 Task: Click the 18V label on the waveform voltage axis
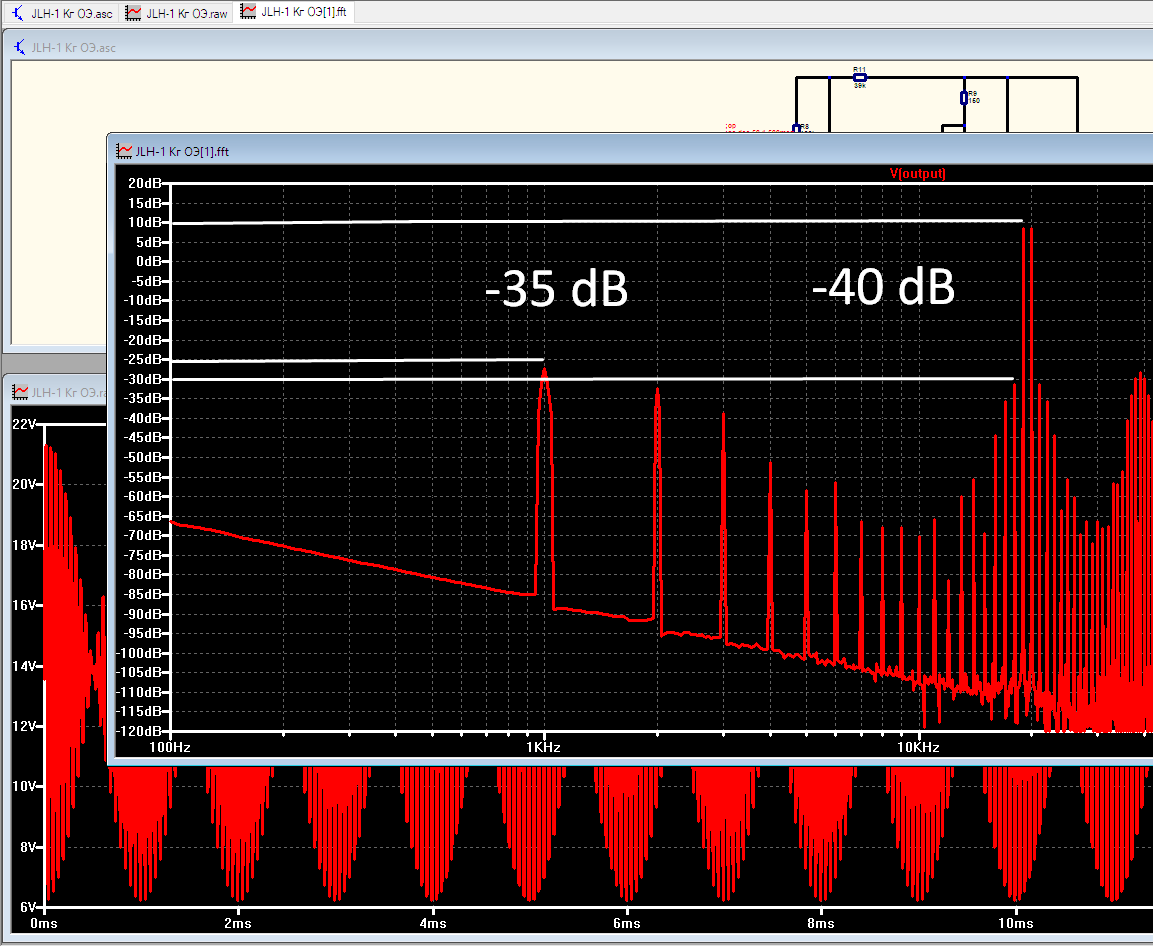[24, 545]
